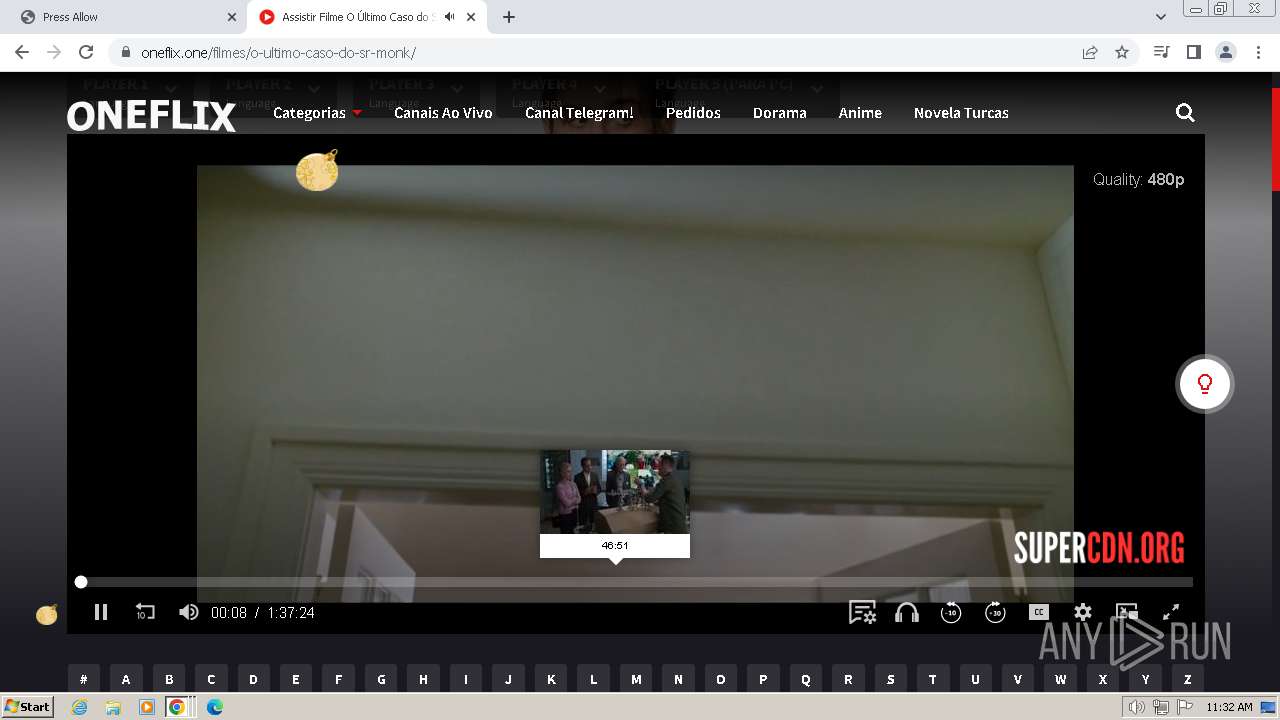Open Novela Turcas menu item

pos(961,113)
